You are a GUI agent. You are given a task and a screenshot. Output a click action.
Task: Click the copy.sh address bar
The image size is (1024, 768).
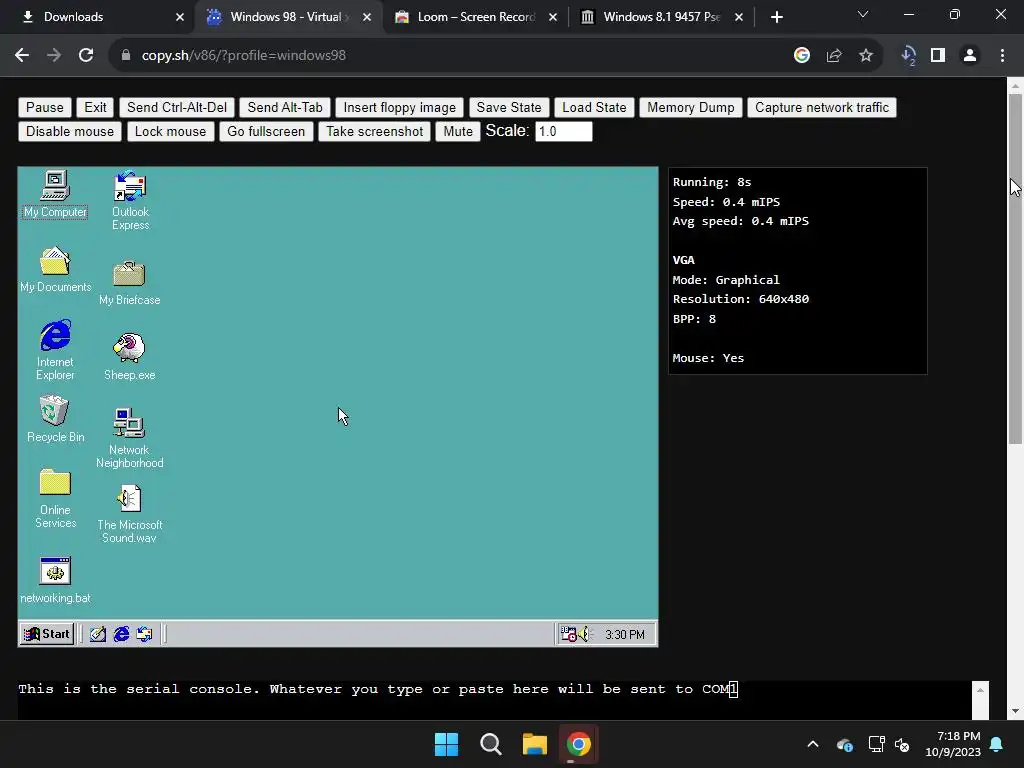451,56
